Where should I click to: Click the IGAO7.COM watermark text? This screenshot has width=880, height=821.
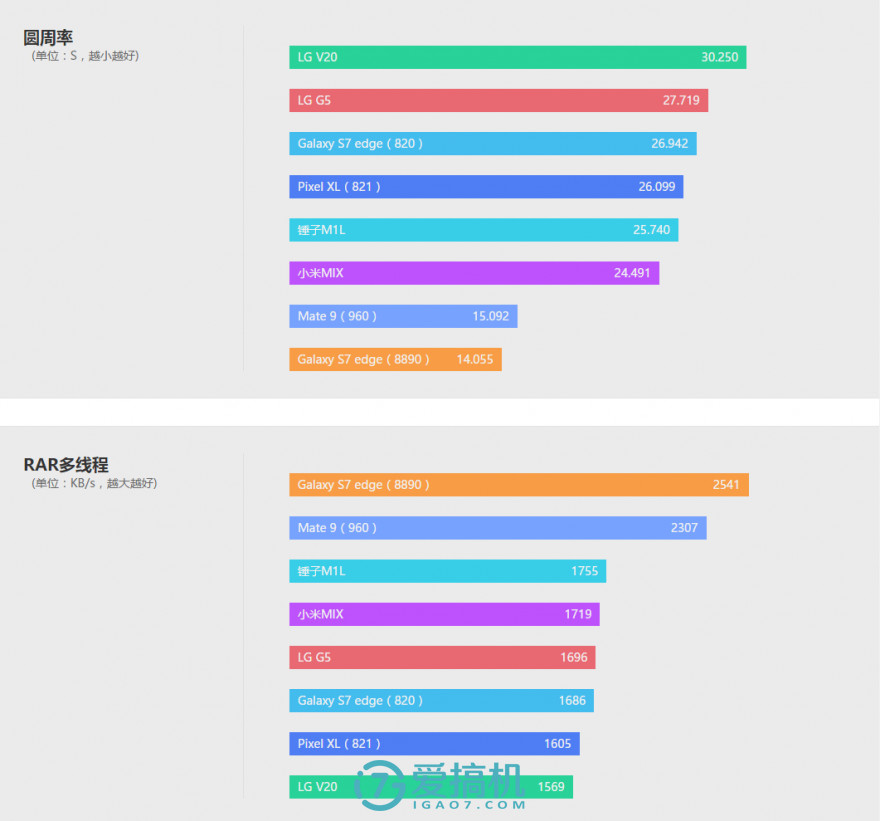468,804
